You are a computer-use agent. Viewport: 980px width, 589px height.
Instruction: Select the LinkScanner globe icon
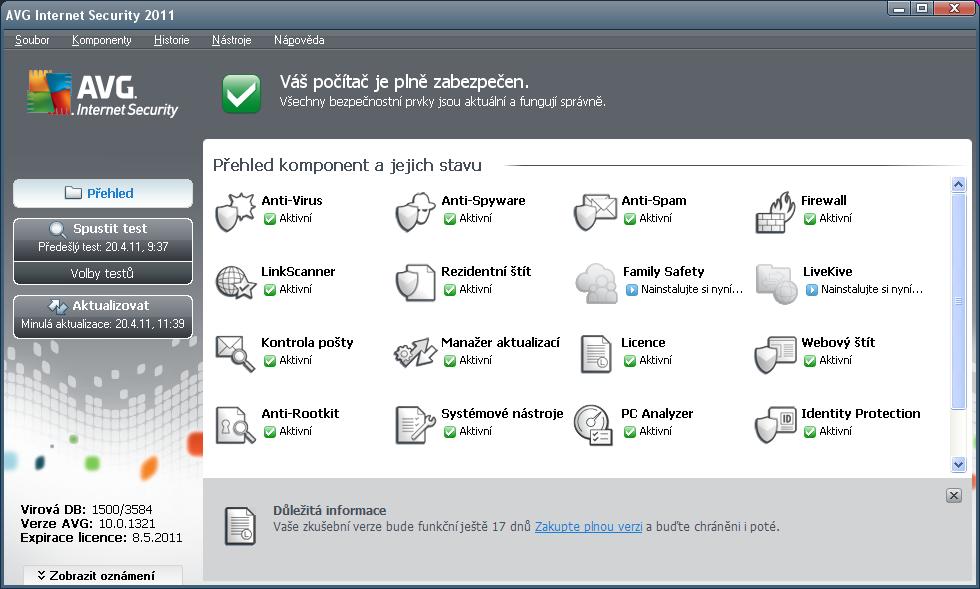[x=235, y=282]
